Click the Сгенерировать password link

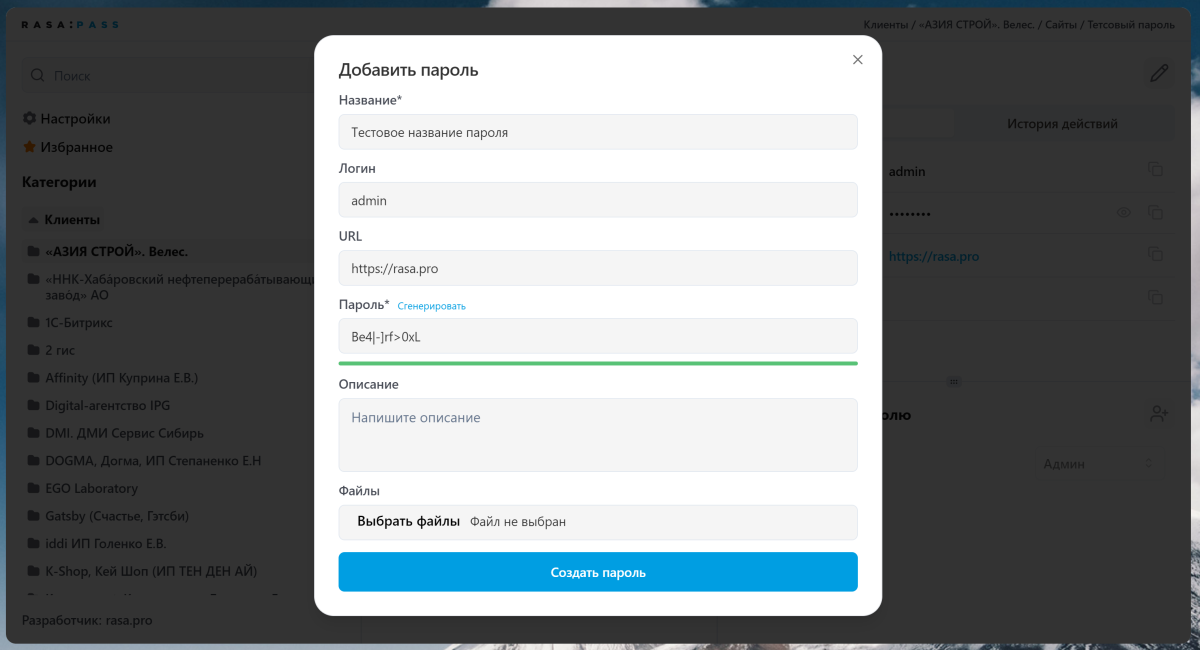(431, 306)
